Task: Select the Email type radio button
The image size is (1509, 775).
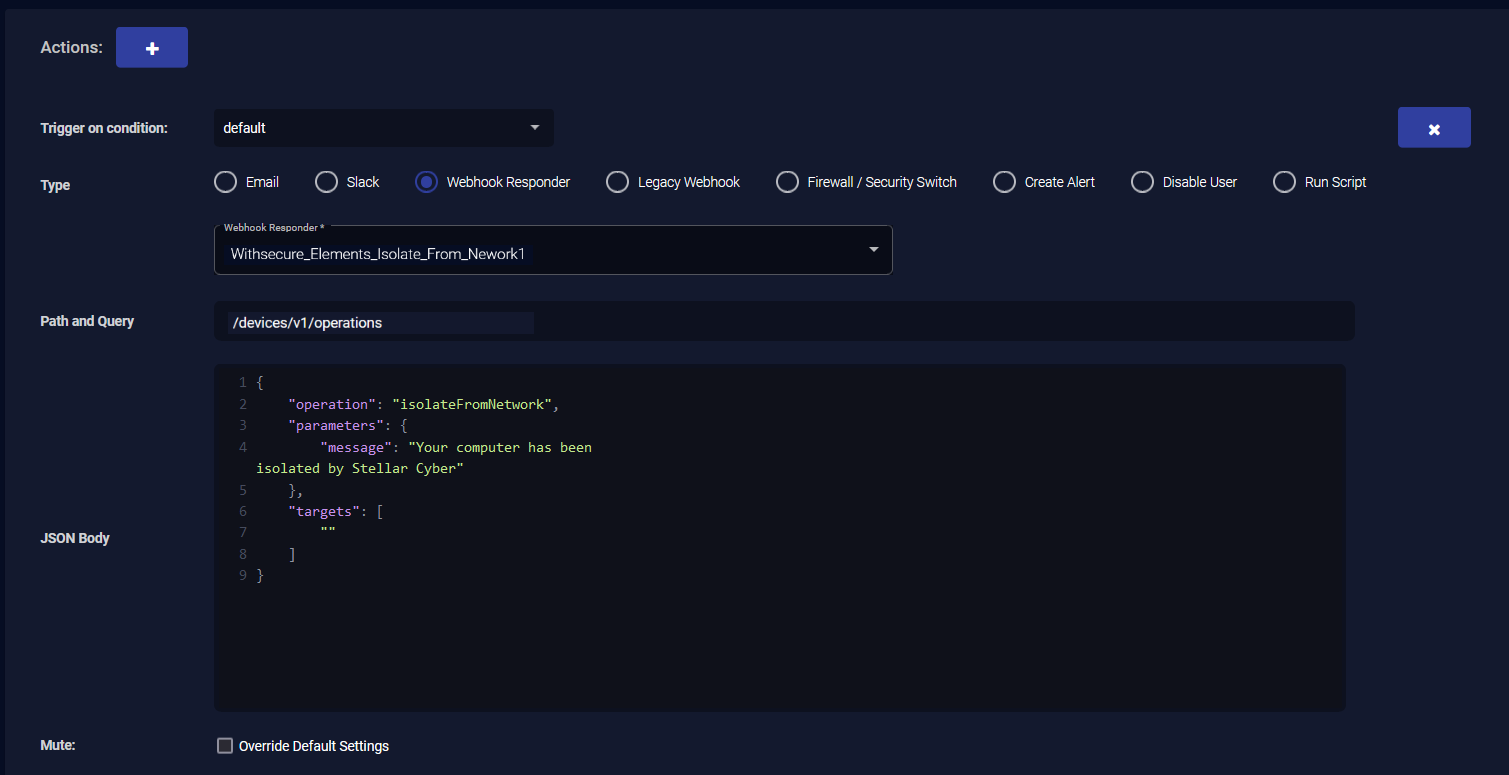Action: [226, 182]
